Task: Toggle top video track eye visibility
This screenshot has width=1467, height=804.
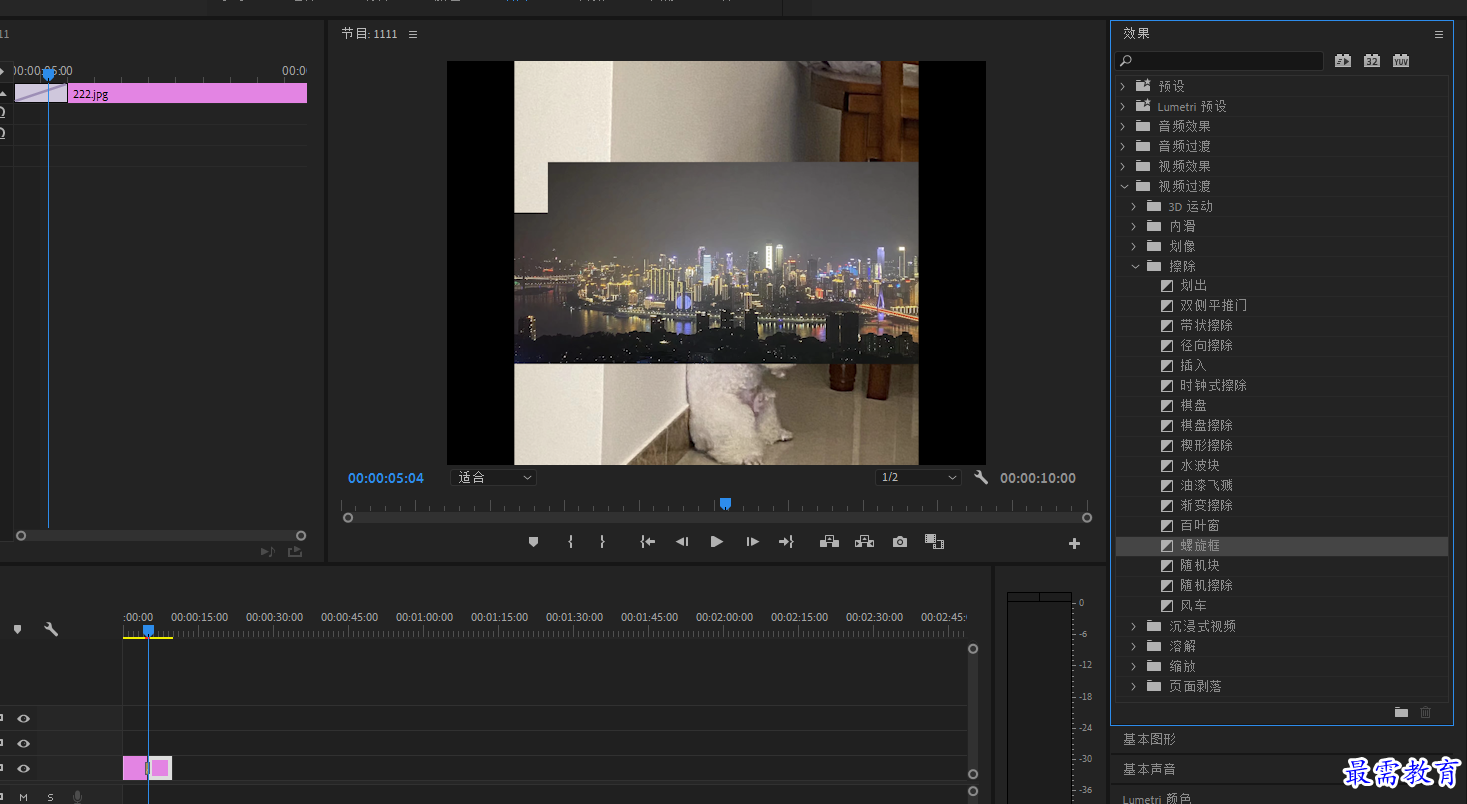Action: tap(23, 718)
